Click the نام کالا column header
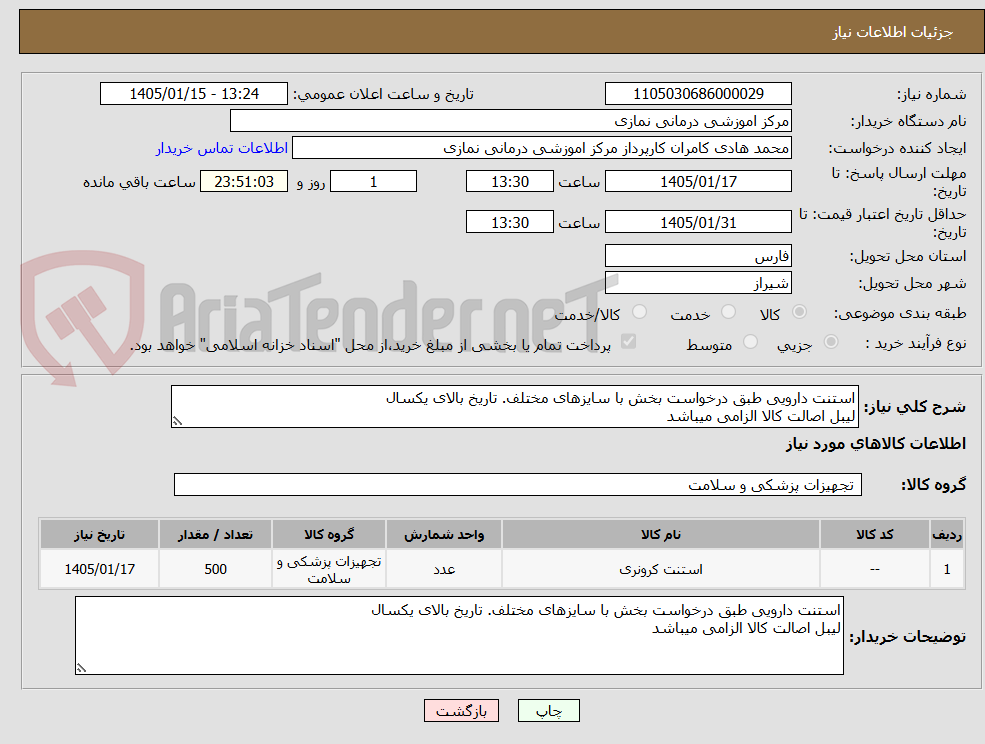985x744 pixels. click(x=660, y=534)
